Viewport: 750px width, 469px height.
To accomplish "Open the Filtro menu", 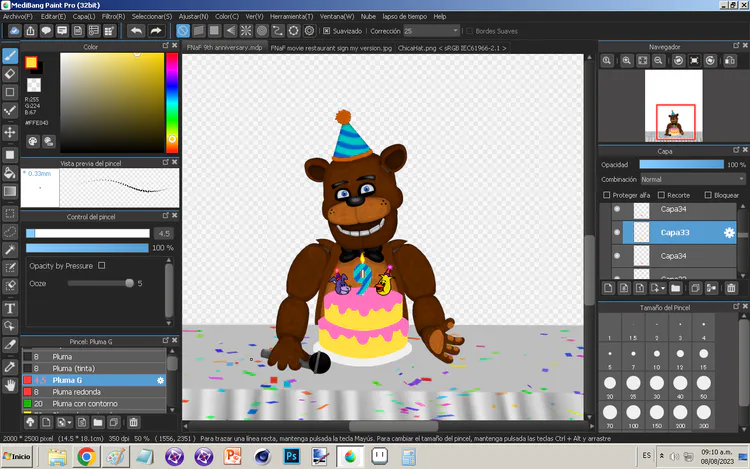I will tap(113, 16).
